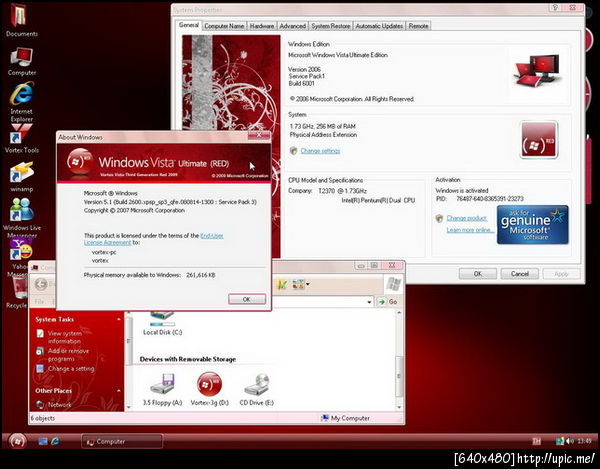Click the Explorer task pane scrollbar
Viewport: 600px width, 469px height.
pos(129,340)
